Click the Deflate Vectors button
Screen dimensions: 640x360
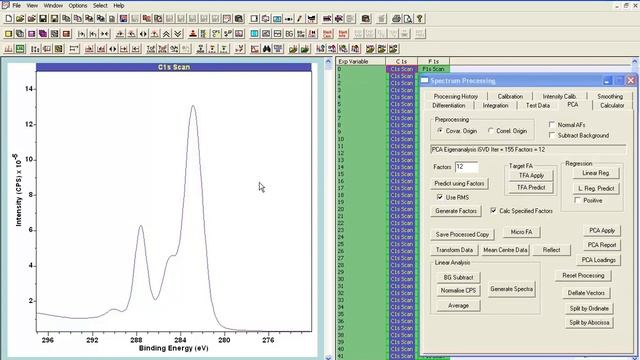(586, 293)
